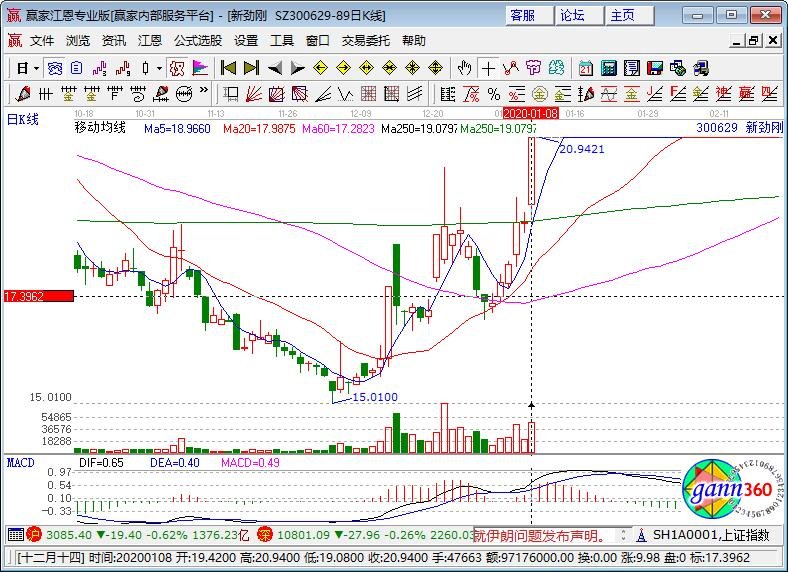Click the purple wave icon labeled 3
Screen dimensions: 788x572
(x=100, y=68)
